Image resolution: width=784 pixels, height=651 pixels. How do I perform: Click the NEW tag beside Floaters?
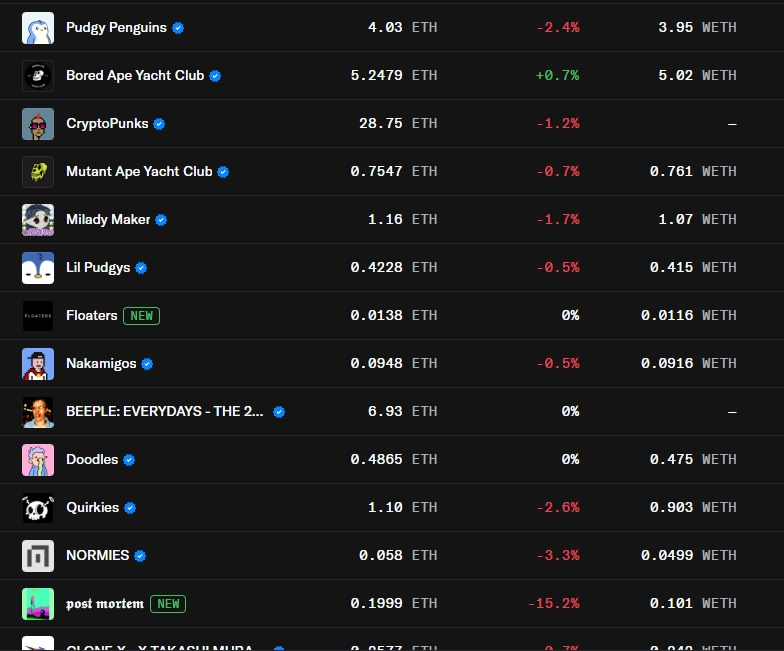coord(142,316)
